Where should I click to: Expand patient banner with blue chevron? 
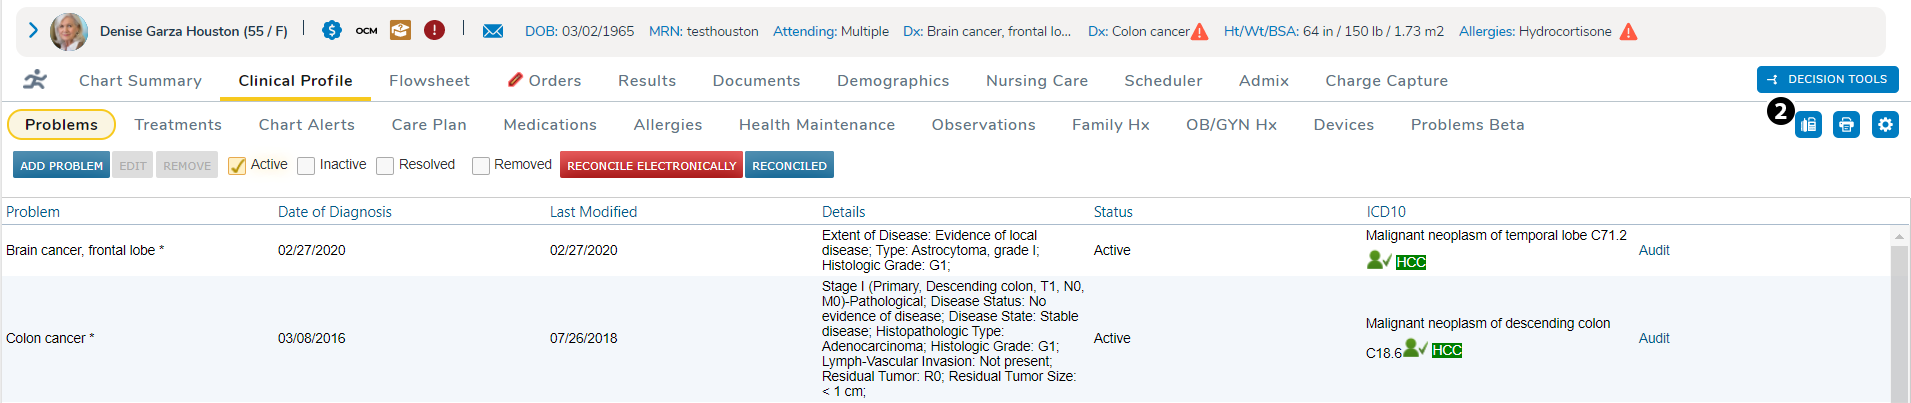33,30
